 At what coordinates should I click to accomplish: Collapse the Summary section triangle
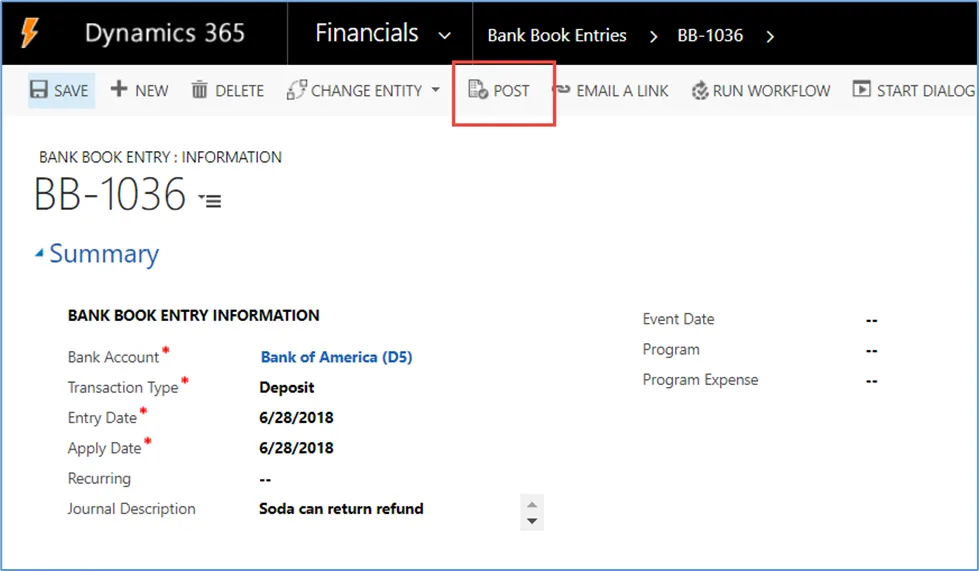pyautogui.click(x=39, y=253)
